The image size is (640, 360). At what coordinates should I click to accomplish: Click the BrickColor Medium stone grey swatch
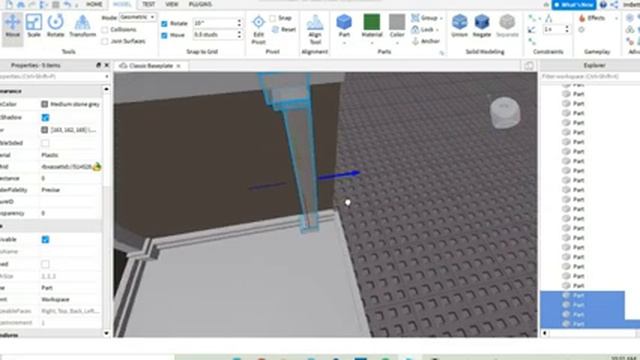(x=44, y=104)
